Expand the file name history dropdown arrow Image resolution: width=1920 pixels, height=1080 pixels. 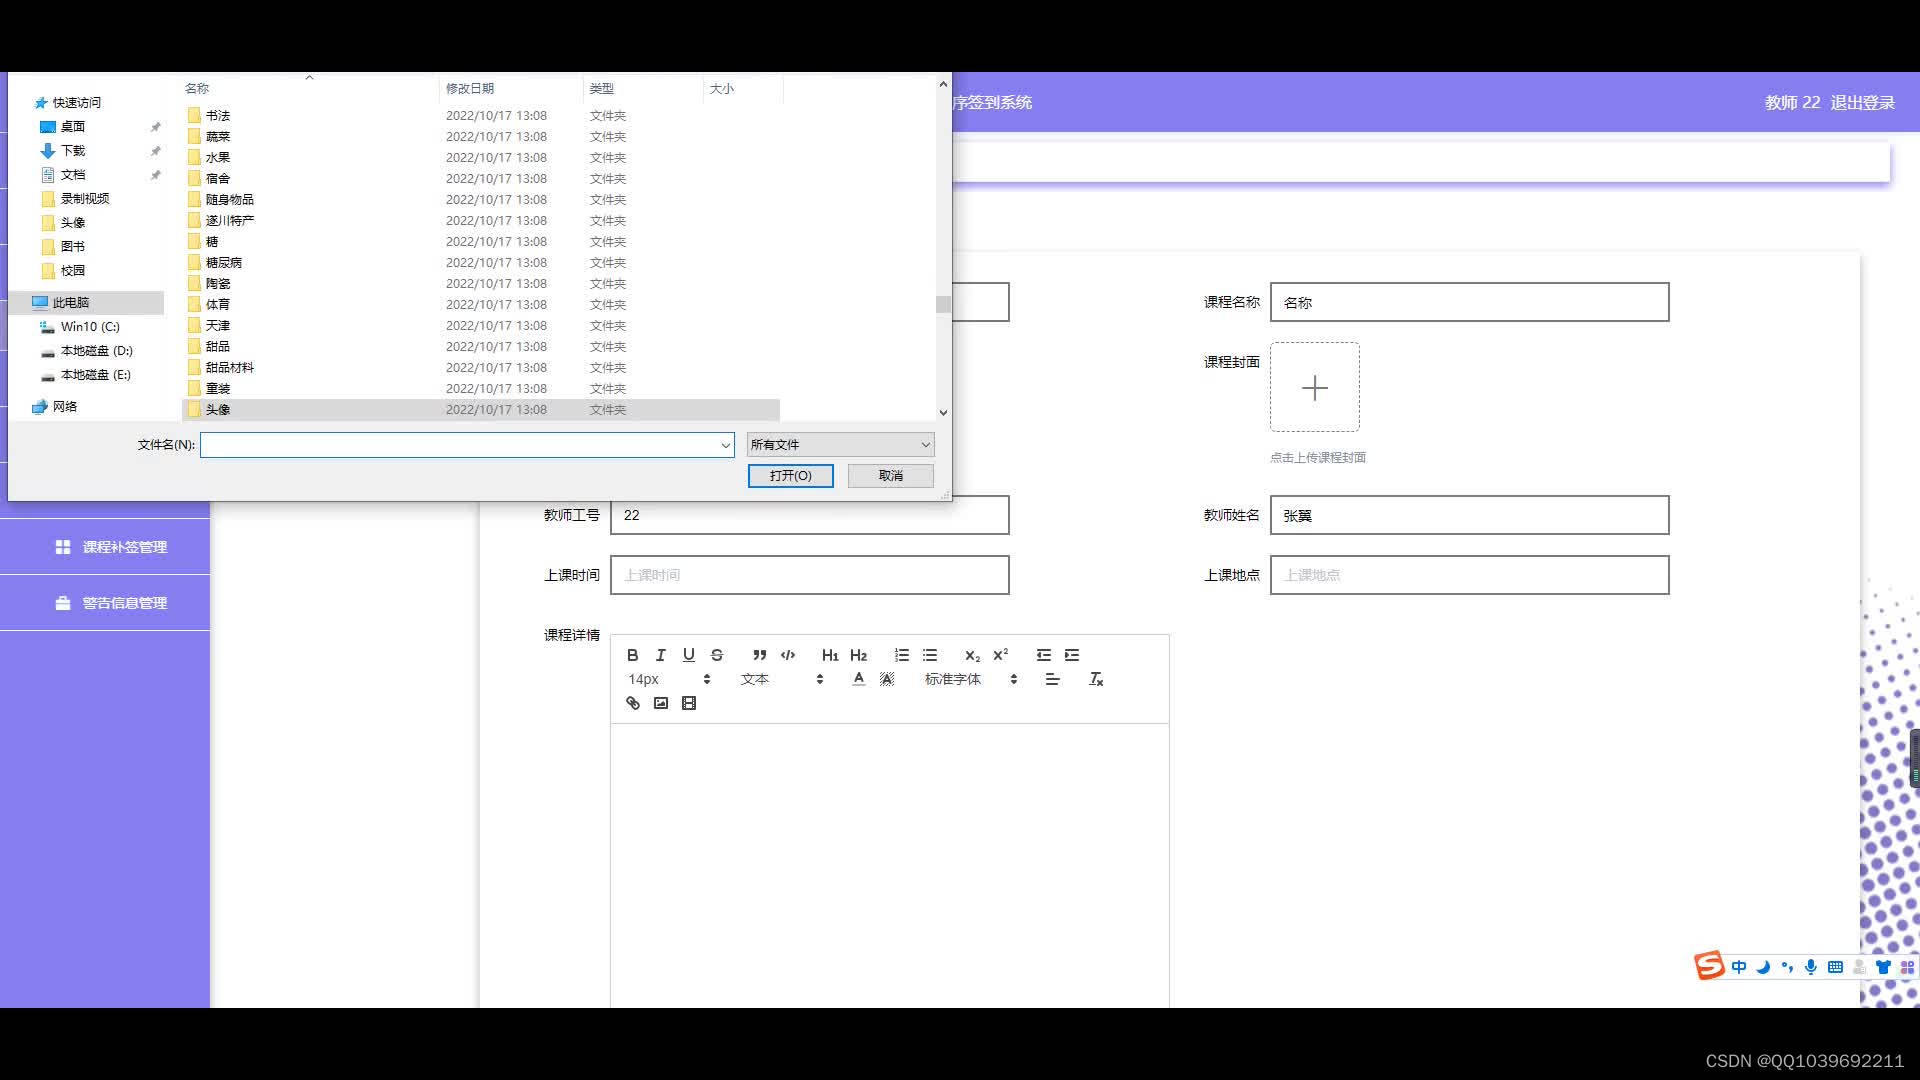click(x=726, y=445)
